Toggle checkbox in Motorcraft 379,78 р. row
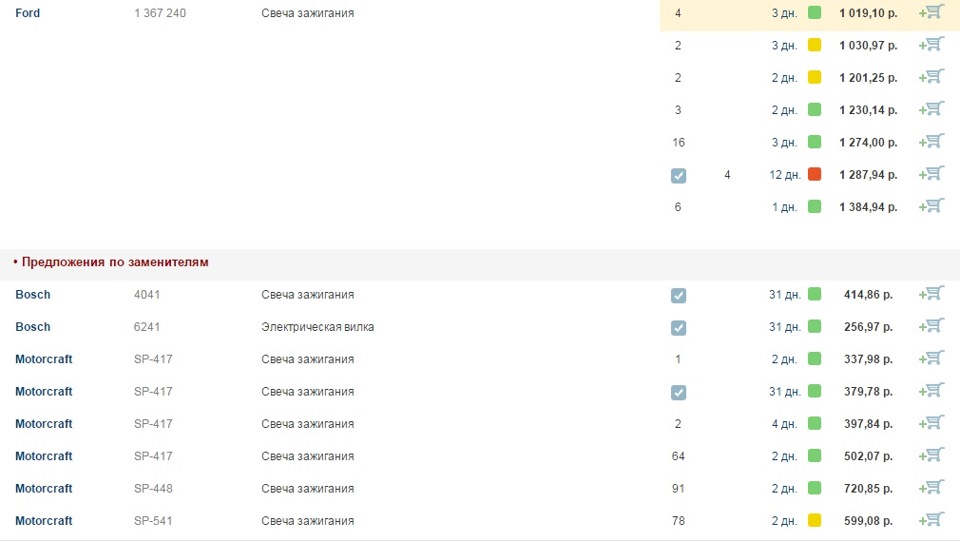The image size is (960, 542). (678, 392)
